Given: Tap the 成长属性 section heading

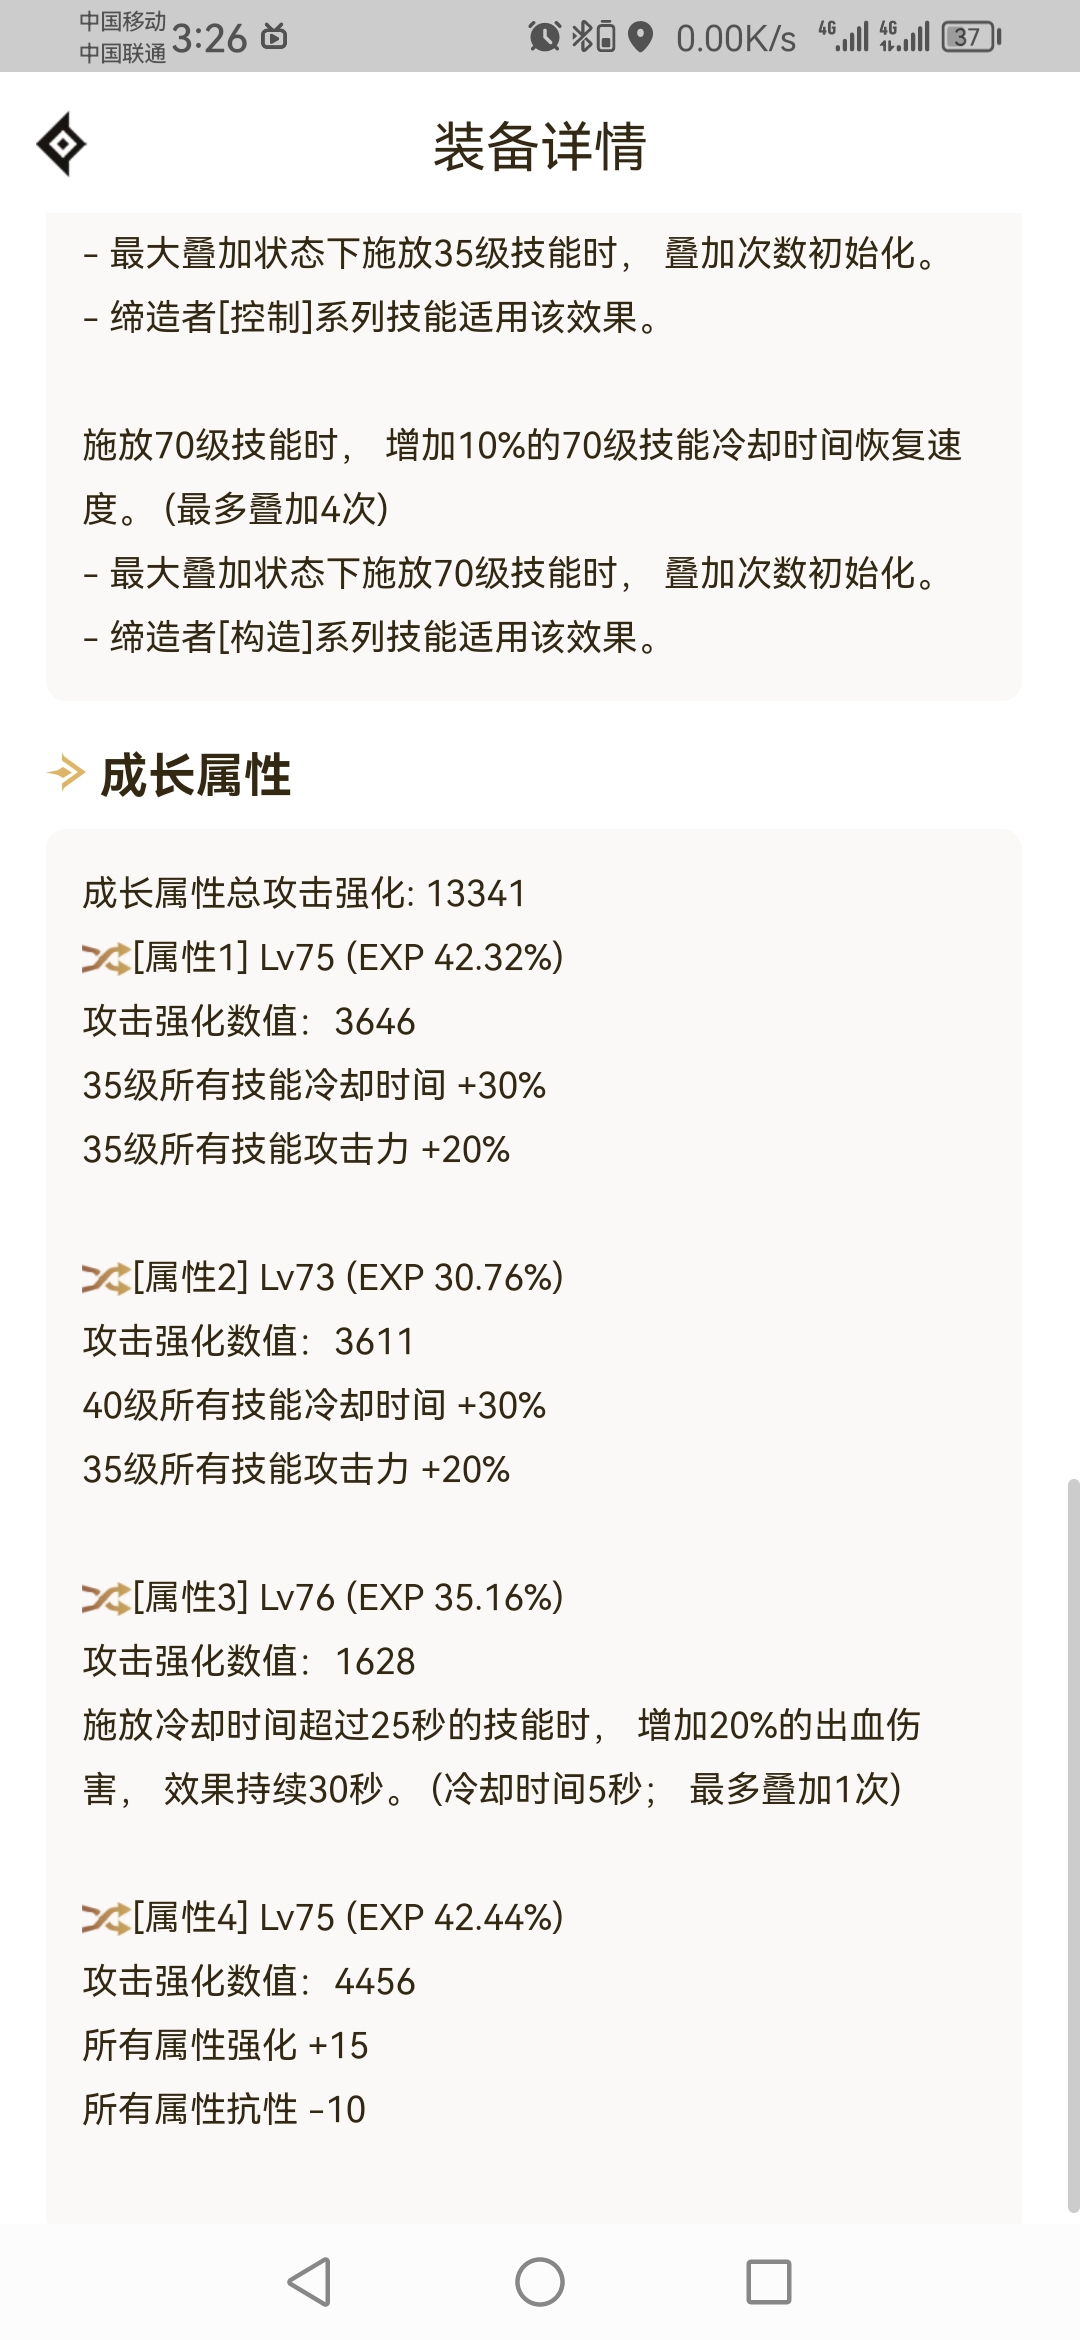Looking at the screenshot, I should point(196,775).
